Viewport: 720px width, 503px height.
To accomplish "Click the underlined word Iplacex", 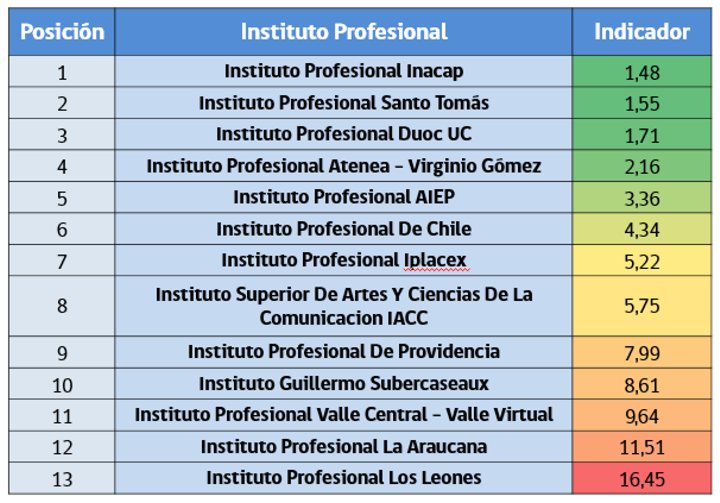I will tap(435, 260).
